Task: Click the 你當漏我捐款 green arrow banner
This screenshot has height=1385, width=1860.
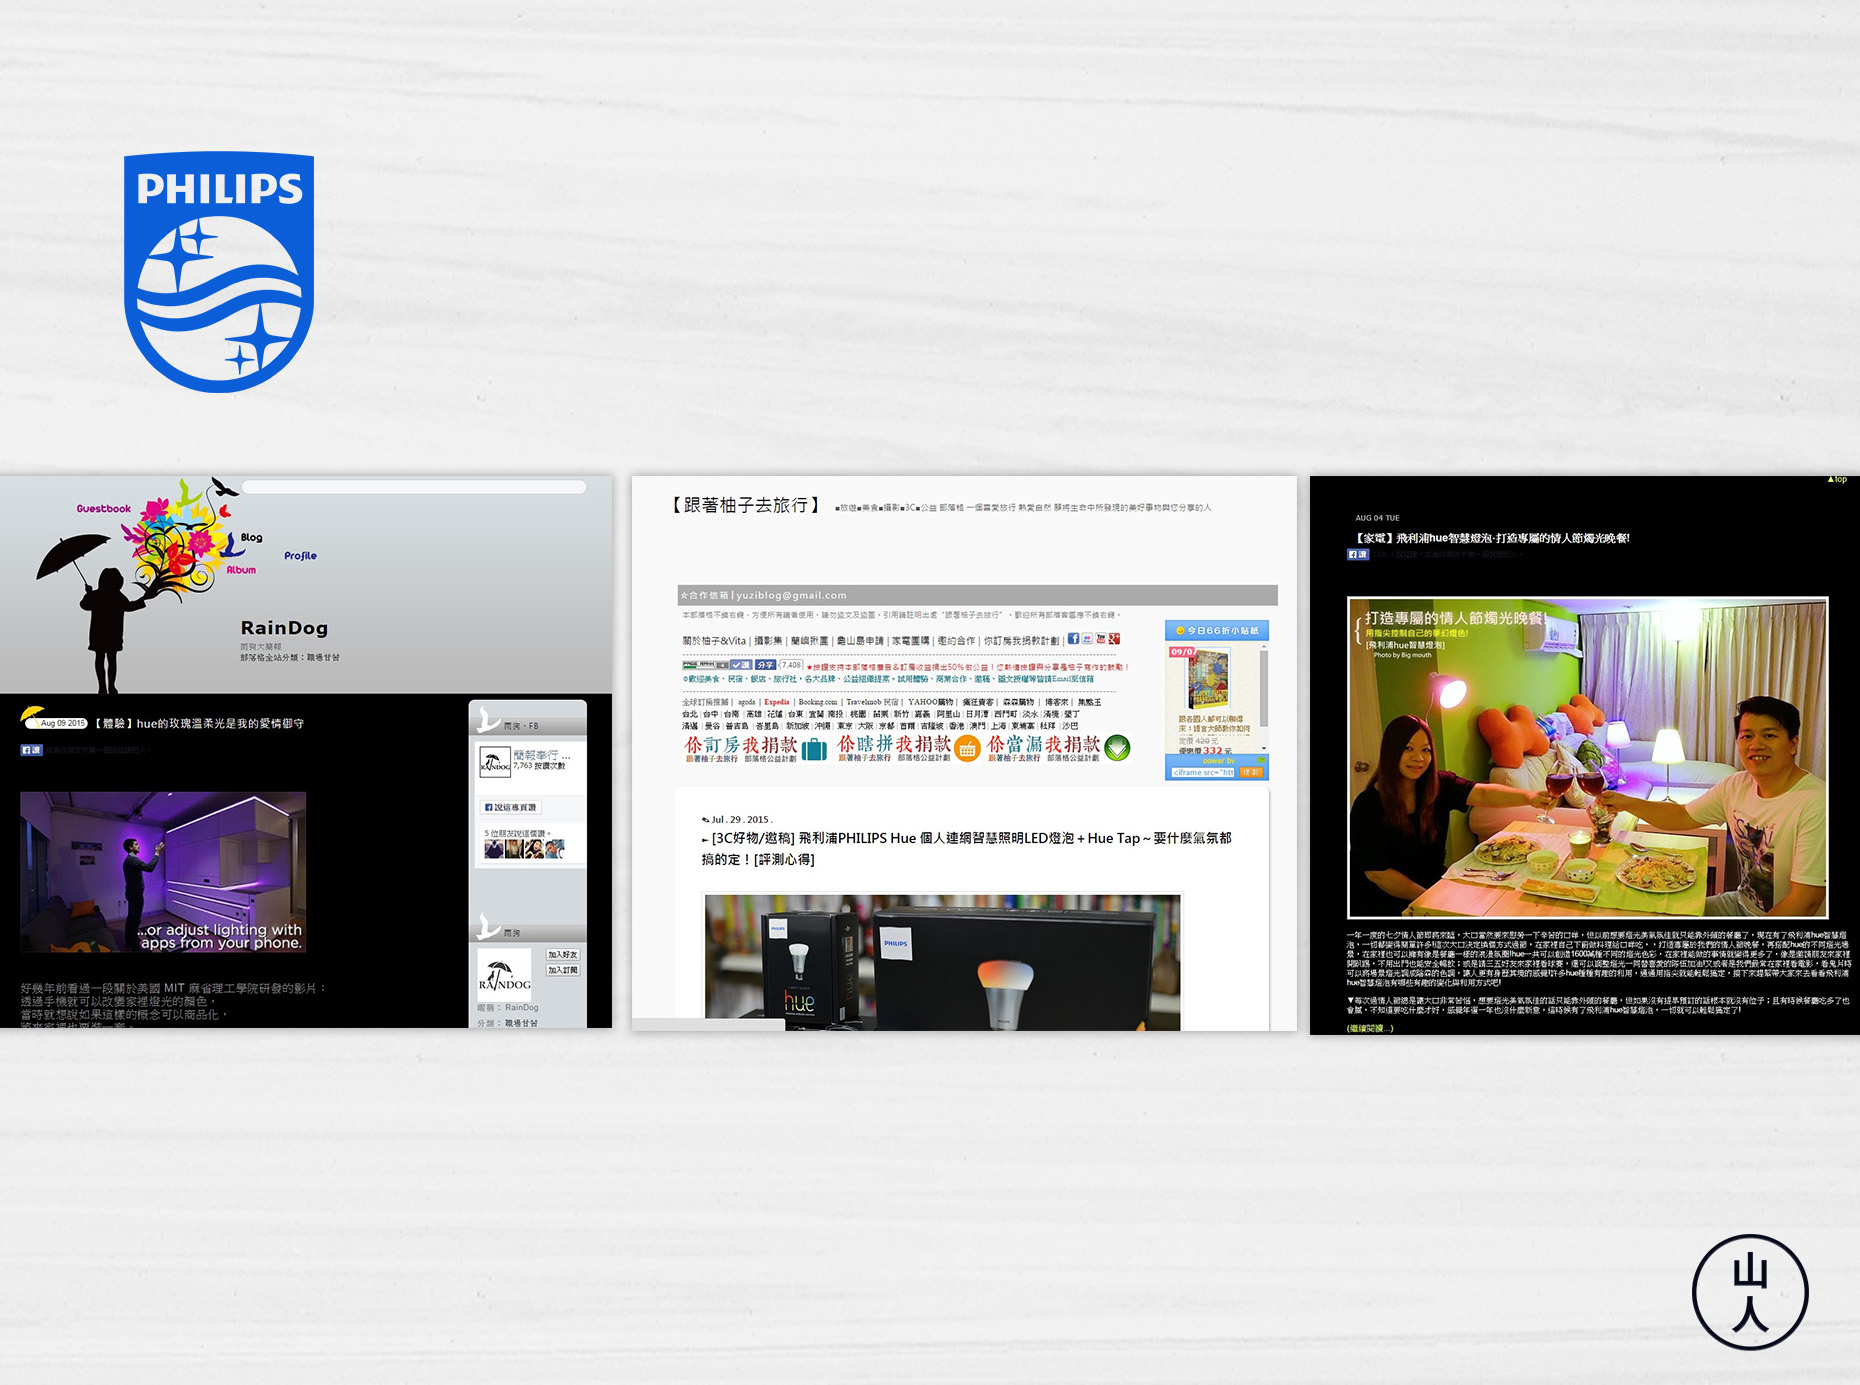Action: (x=1059, y=748)
